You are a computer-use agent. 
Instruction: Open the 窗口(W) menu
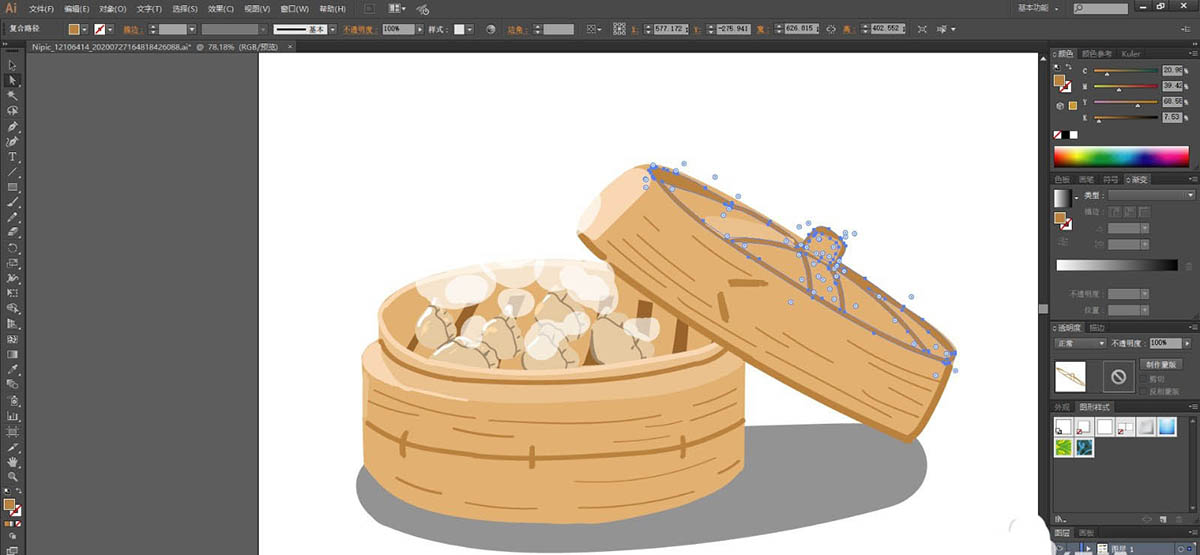coord(294,8)
